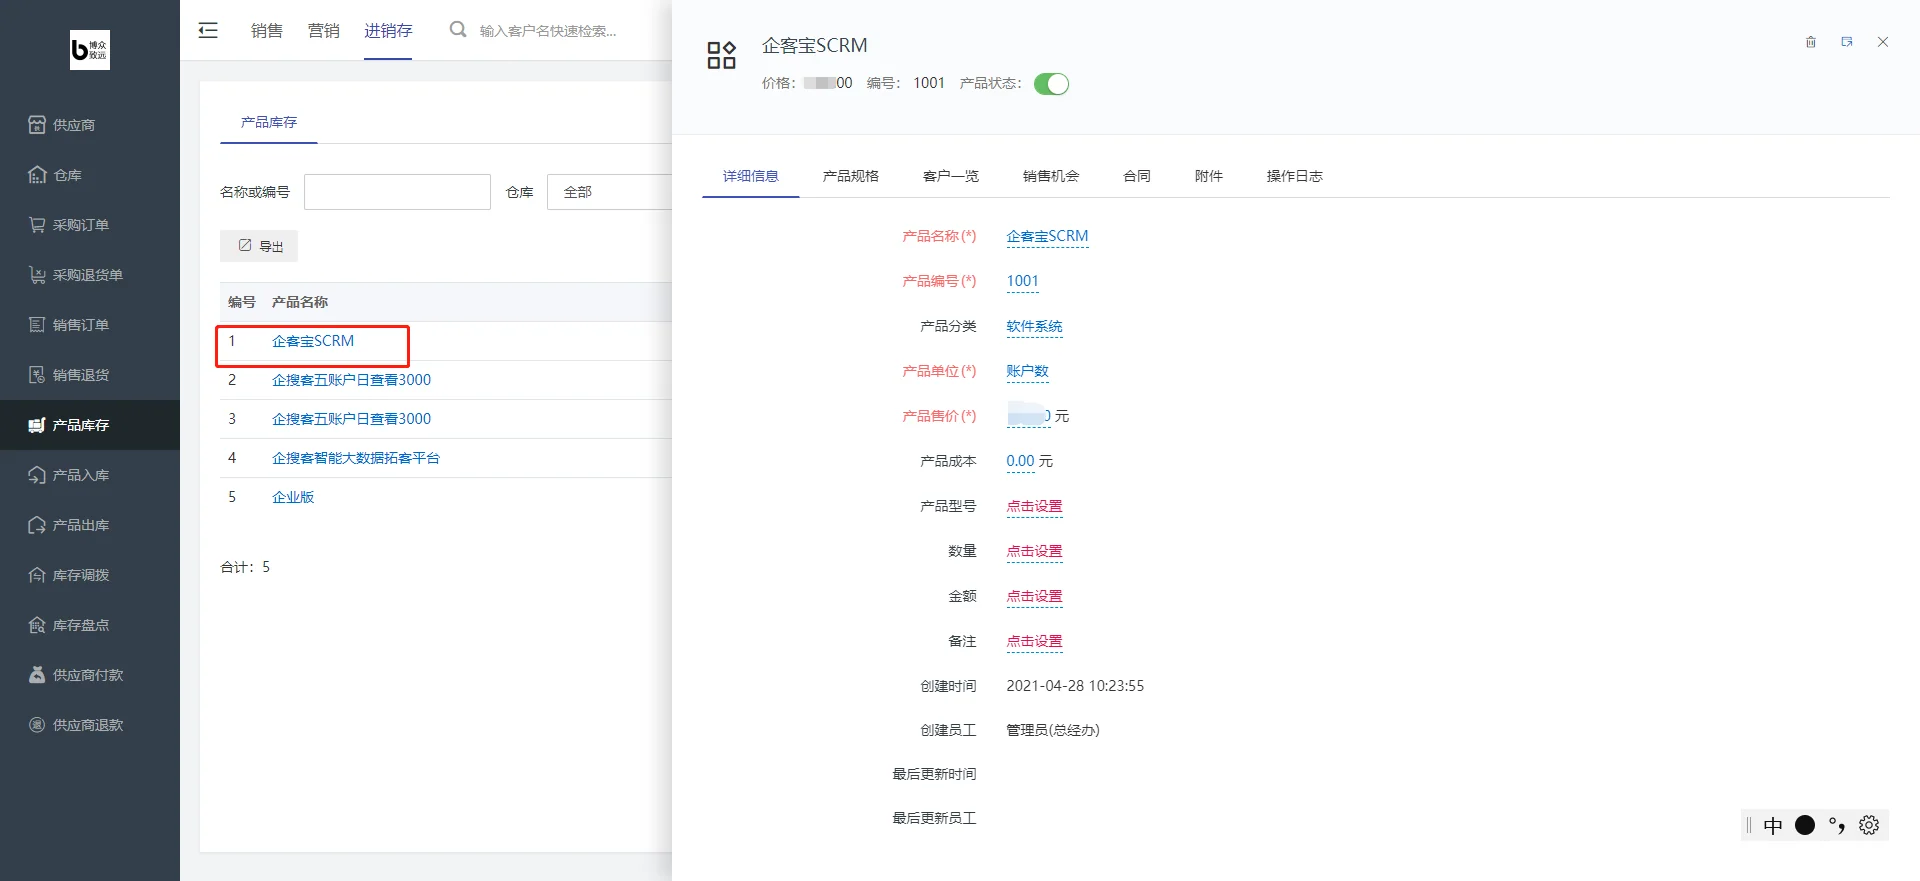
Task: Open the 客户一览 tab
Action: pos(951,176)
